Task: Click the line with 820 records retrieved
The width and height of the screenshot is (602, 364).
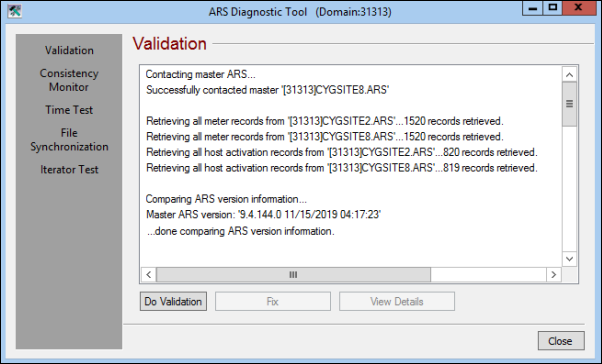Action: click(x=342, y=152)
